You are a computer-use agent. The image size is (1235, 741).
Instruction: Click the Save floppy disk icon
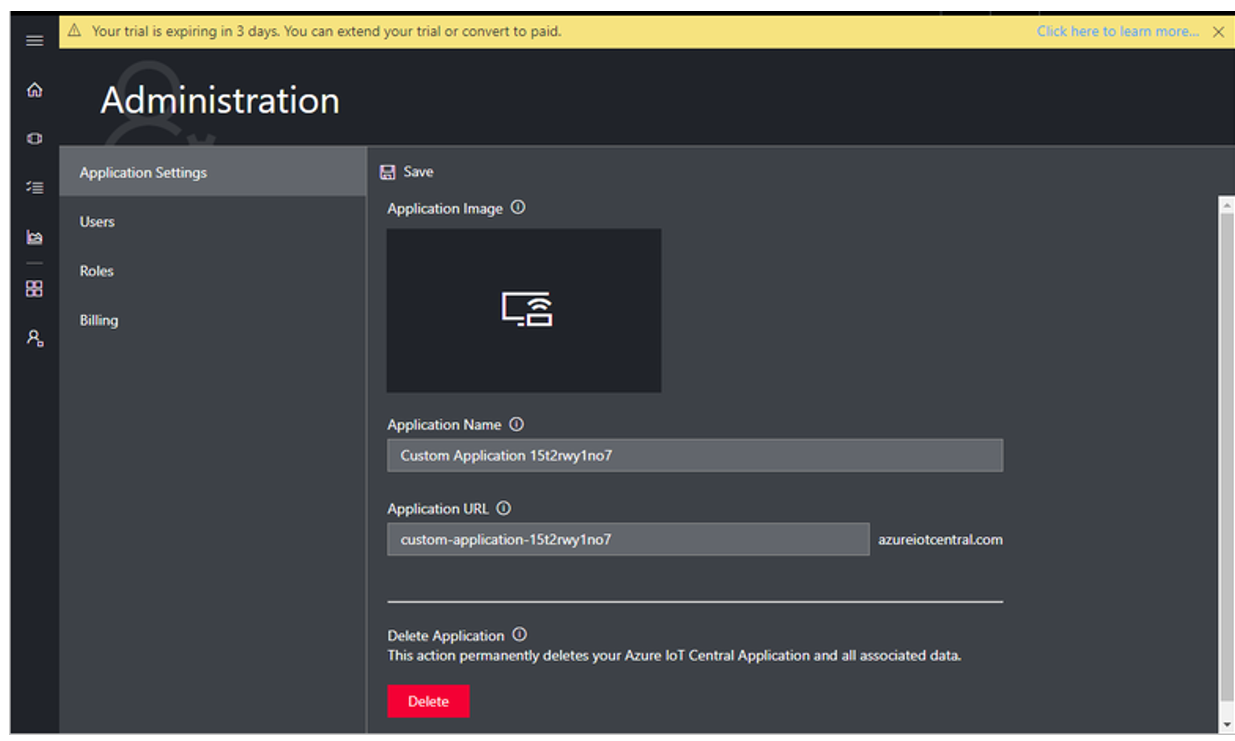[x=388, y=172]
